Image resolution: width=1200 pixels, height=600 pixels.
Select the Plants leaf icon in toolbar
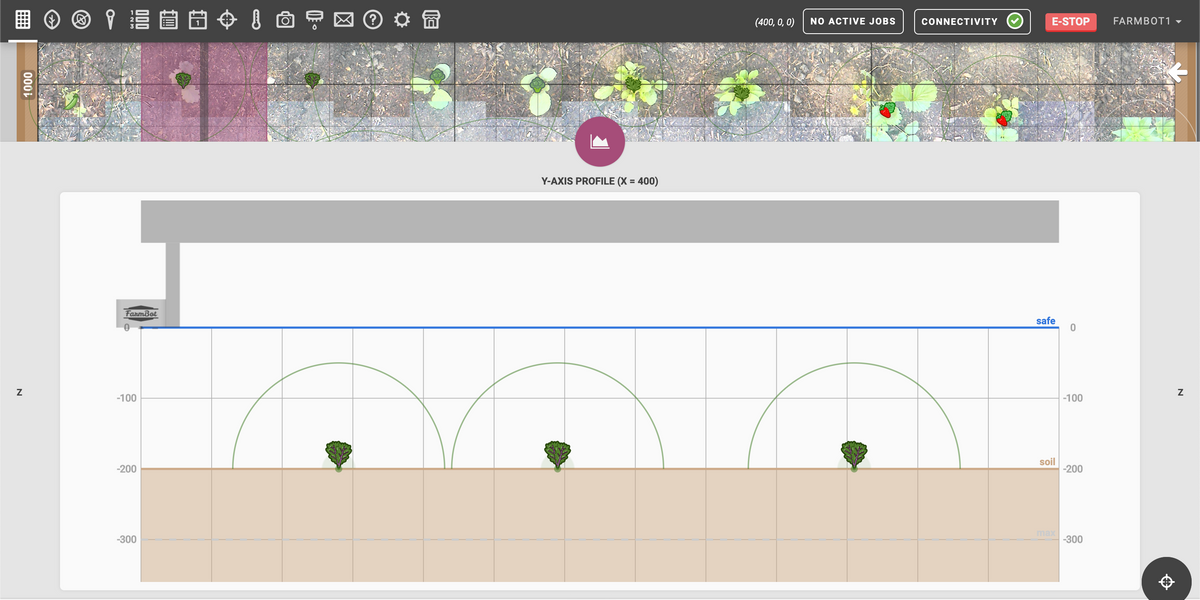click(51, 18)
